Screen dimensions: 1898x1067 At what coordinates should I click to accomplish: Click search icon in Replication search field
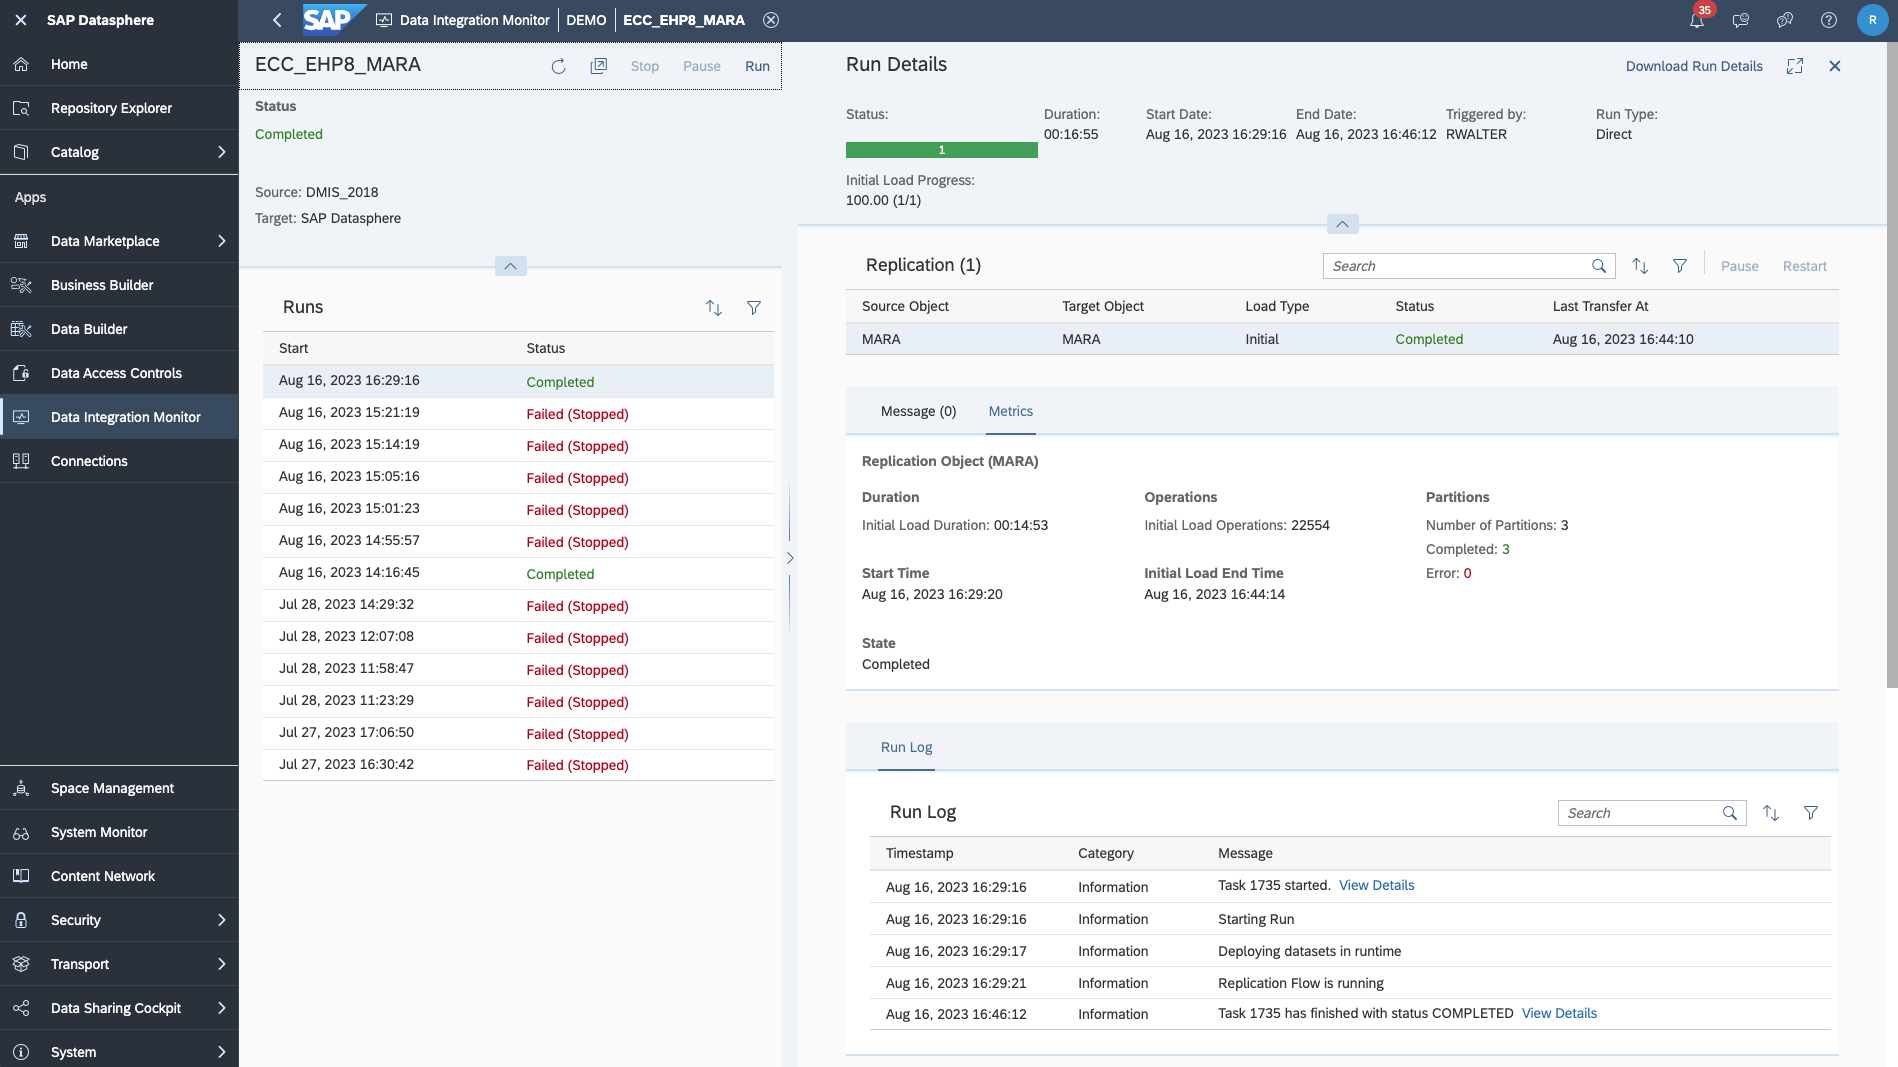tap(1599, 266)
